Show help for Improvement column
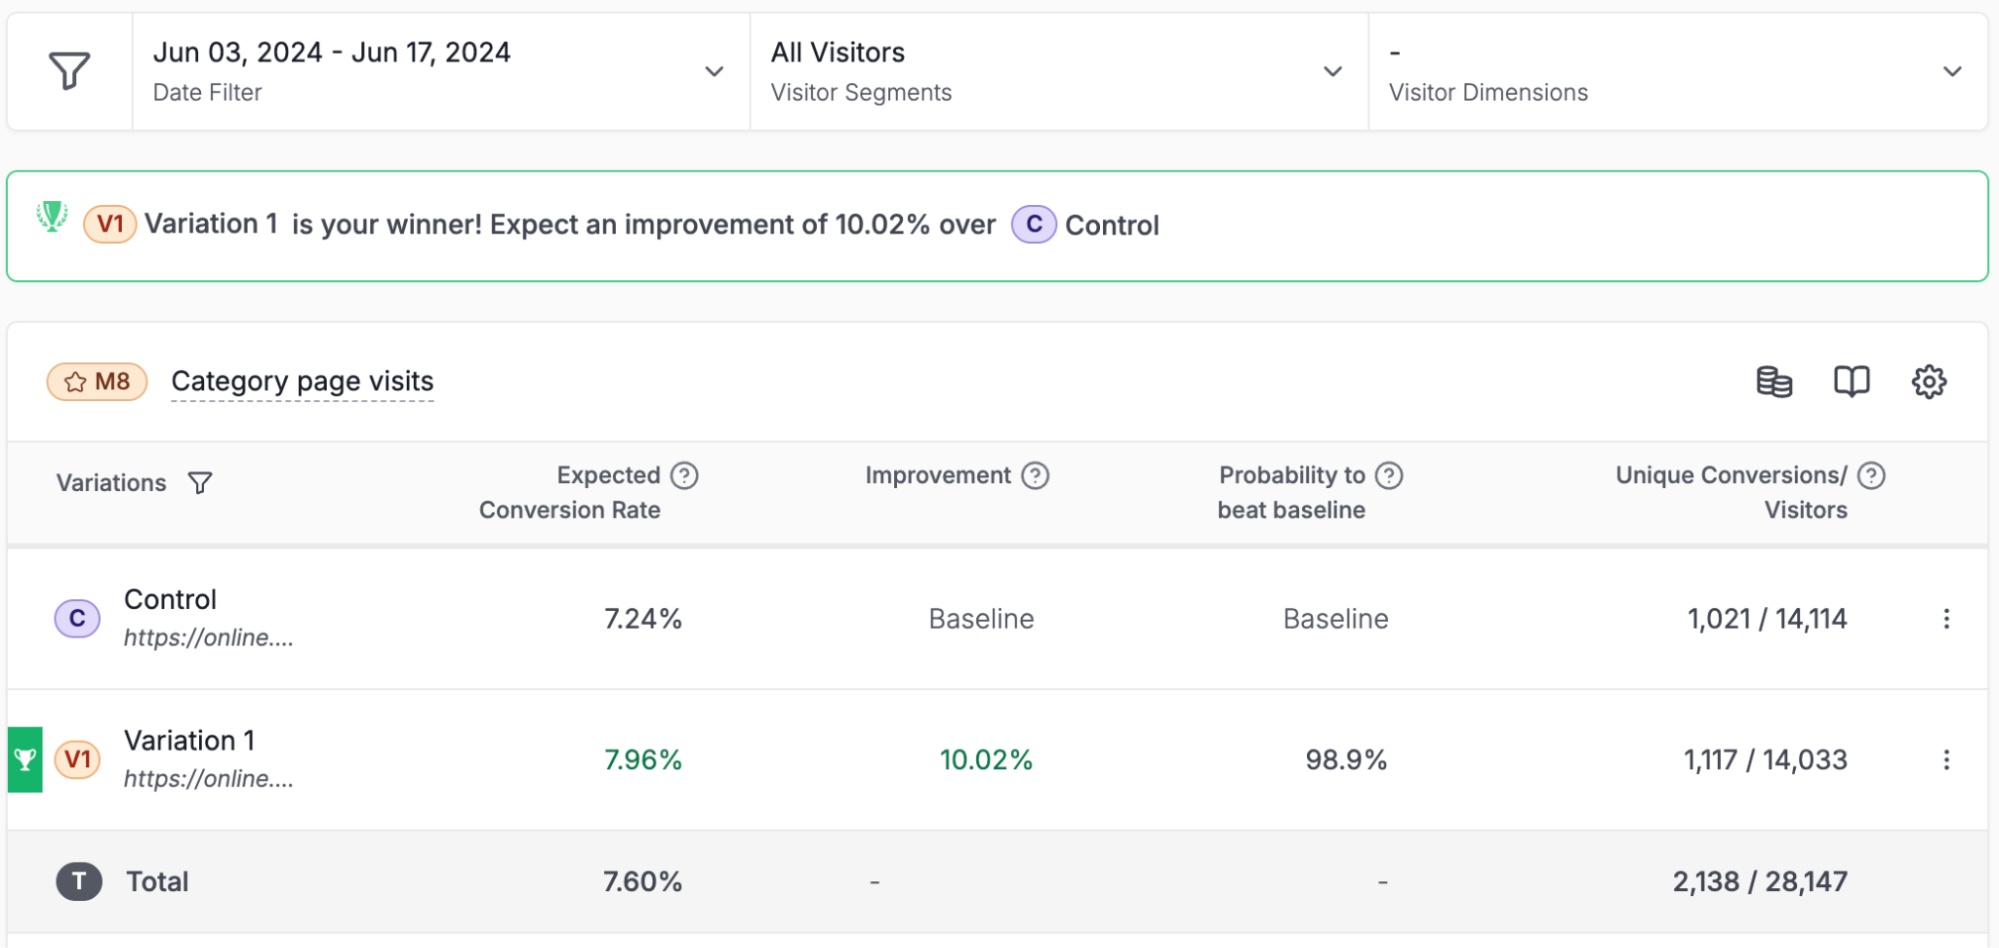This screenshot has height=948, width=1999. click(1036, 475)
